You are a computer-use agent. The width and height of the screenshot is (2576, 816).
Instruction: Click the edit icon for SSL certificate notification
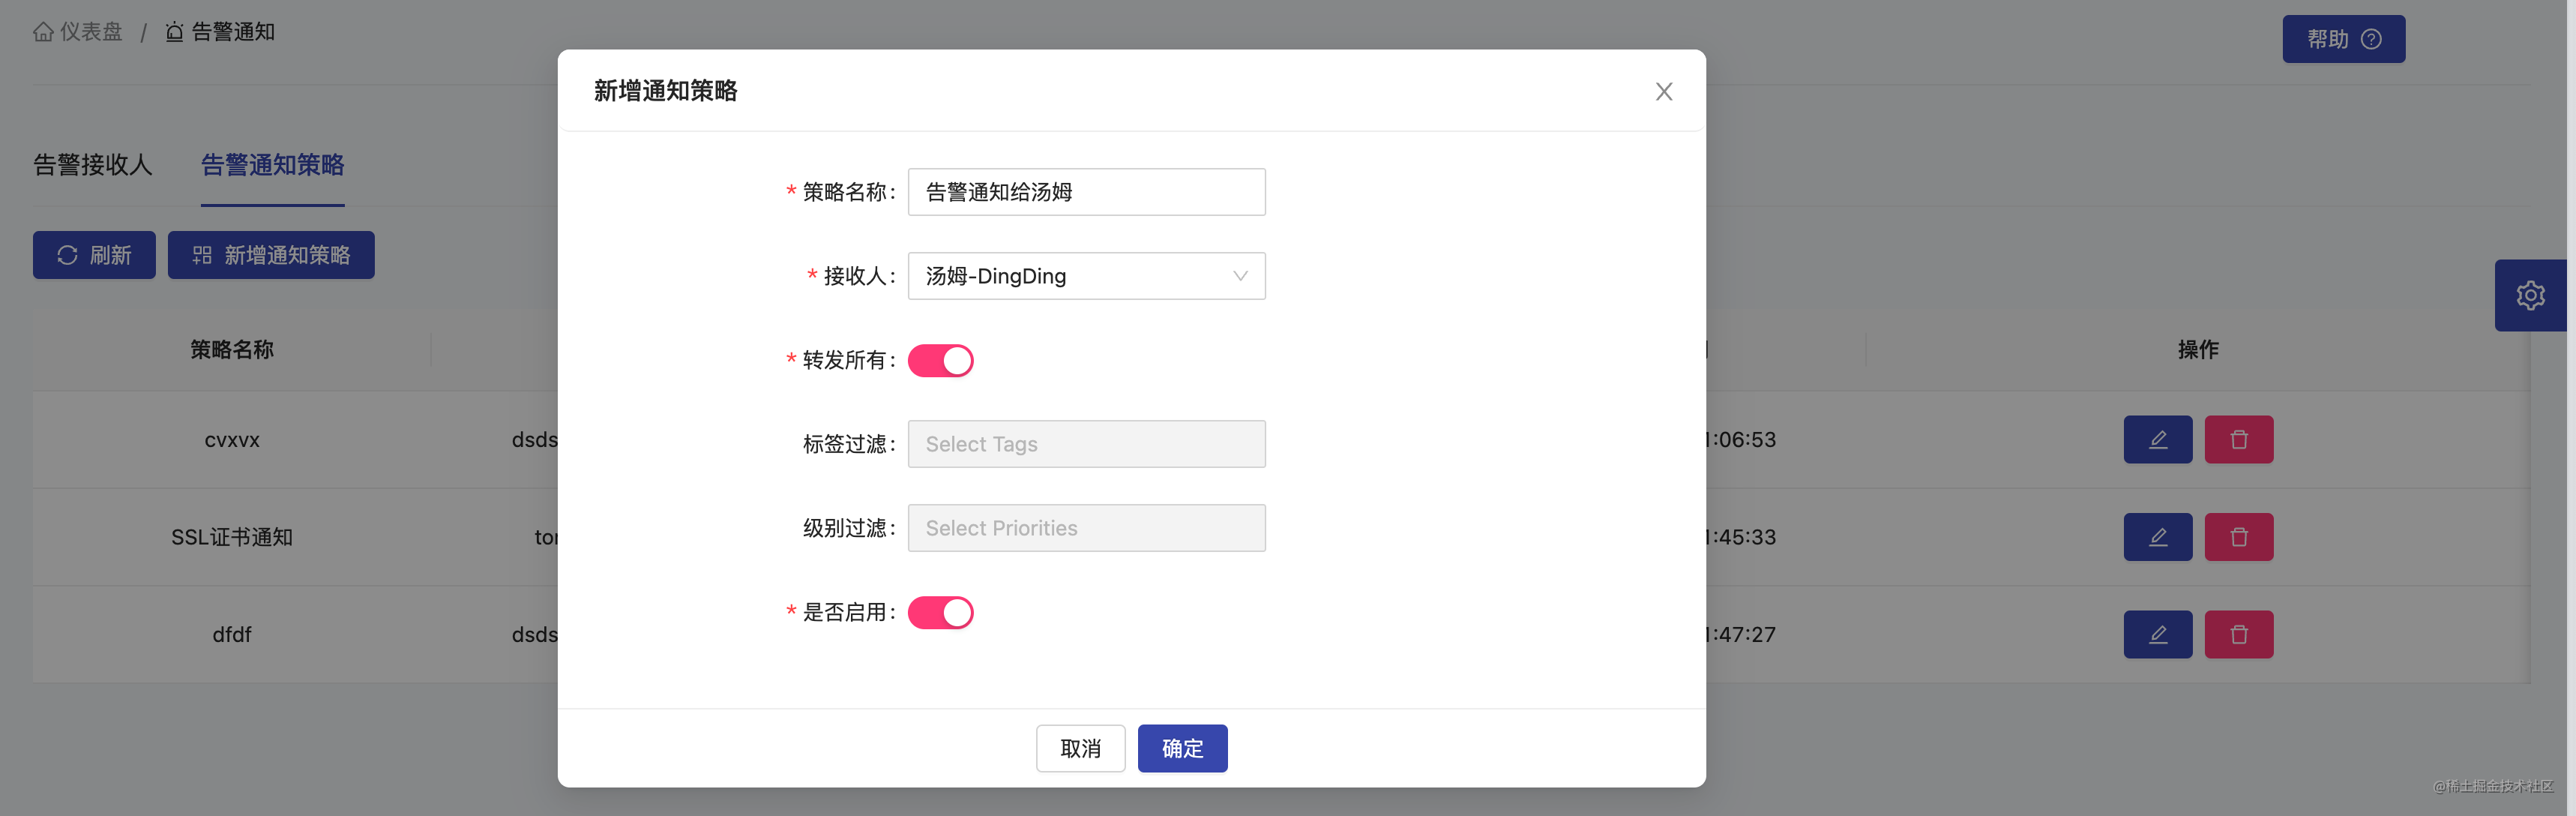(2157, 535)
